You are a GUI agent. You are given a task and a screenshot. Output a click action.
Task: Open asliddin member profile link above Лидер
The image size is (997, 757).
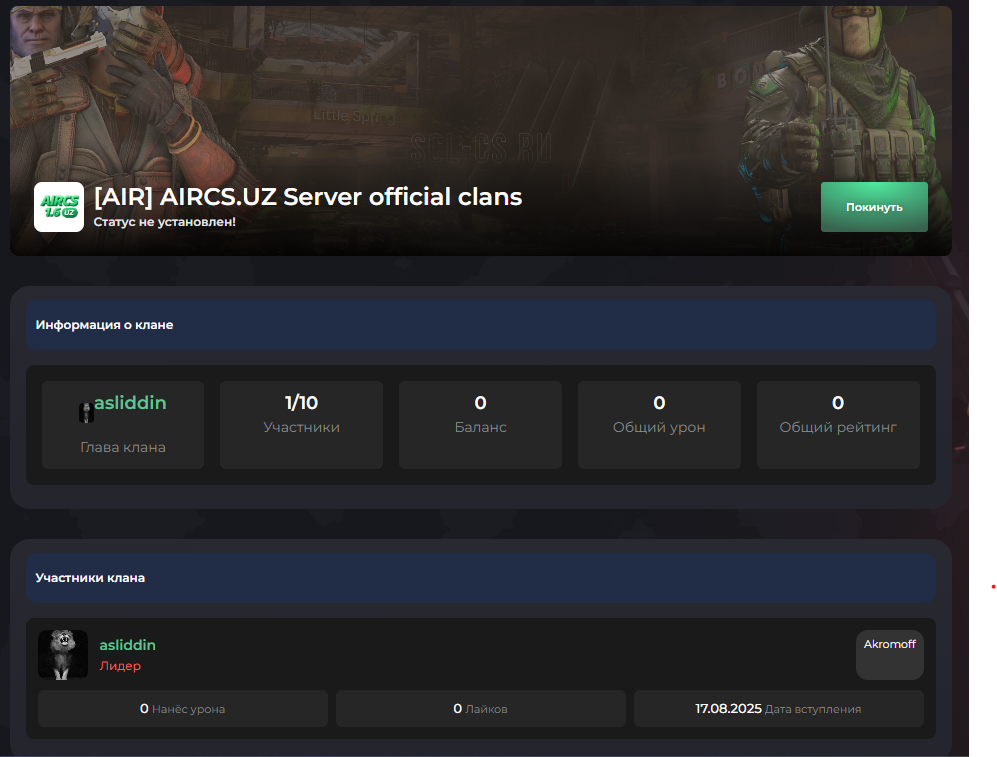(127, 644)
